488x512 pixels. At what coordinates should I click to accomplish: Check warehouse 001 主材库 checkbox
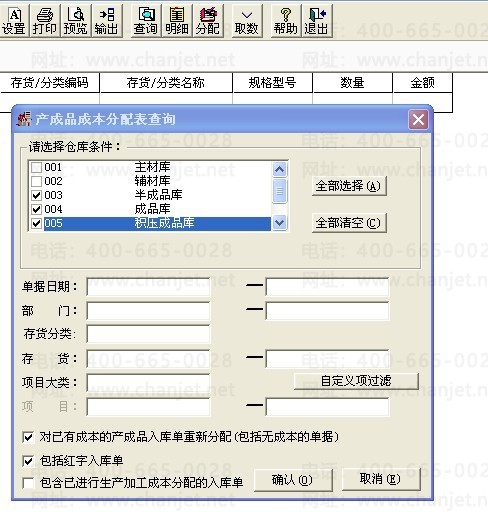click(x=36, y=167)
